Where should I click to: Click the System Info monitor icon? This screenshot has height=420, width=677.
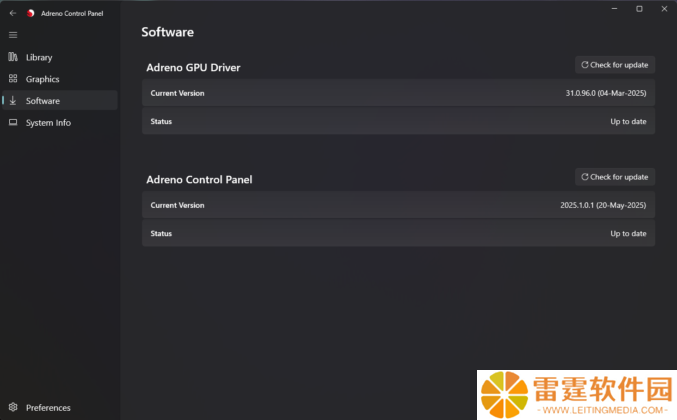(13, 122)
